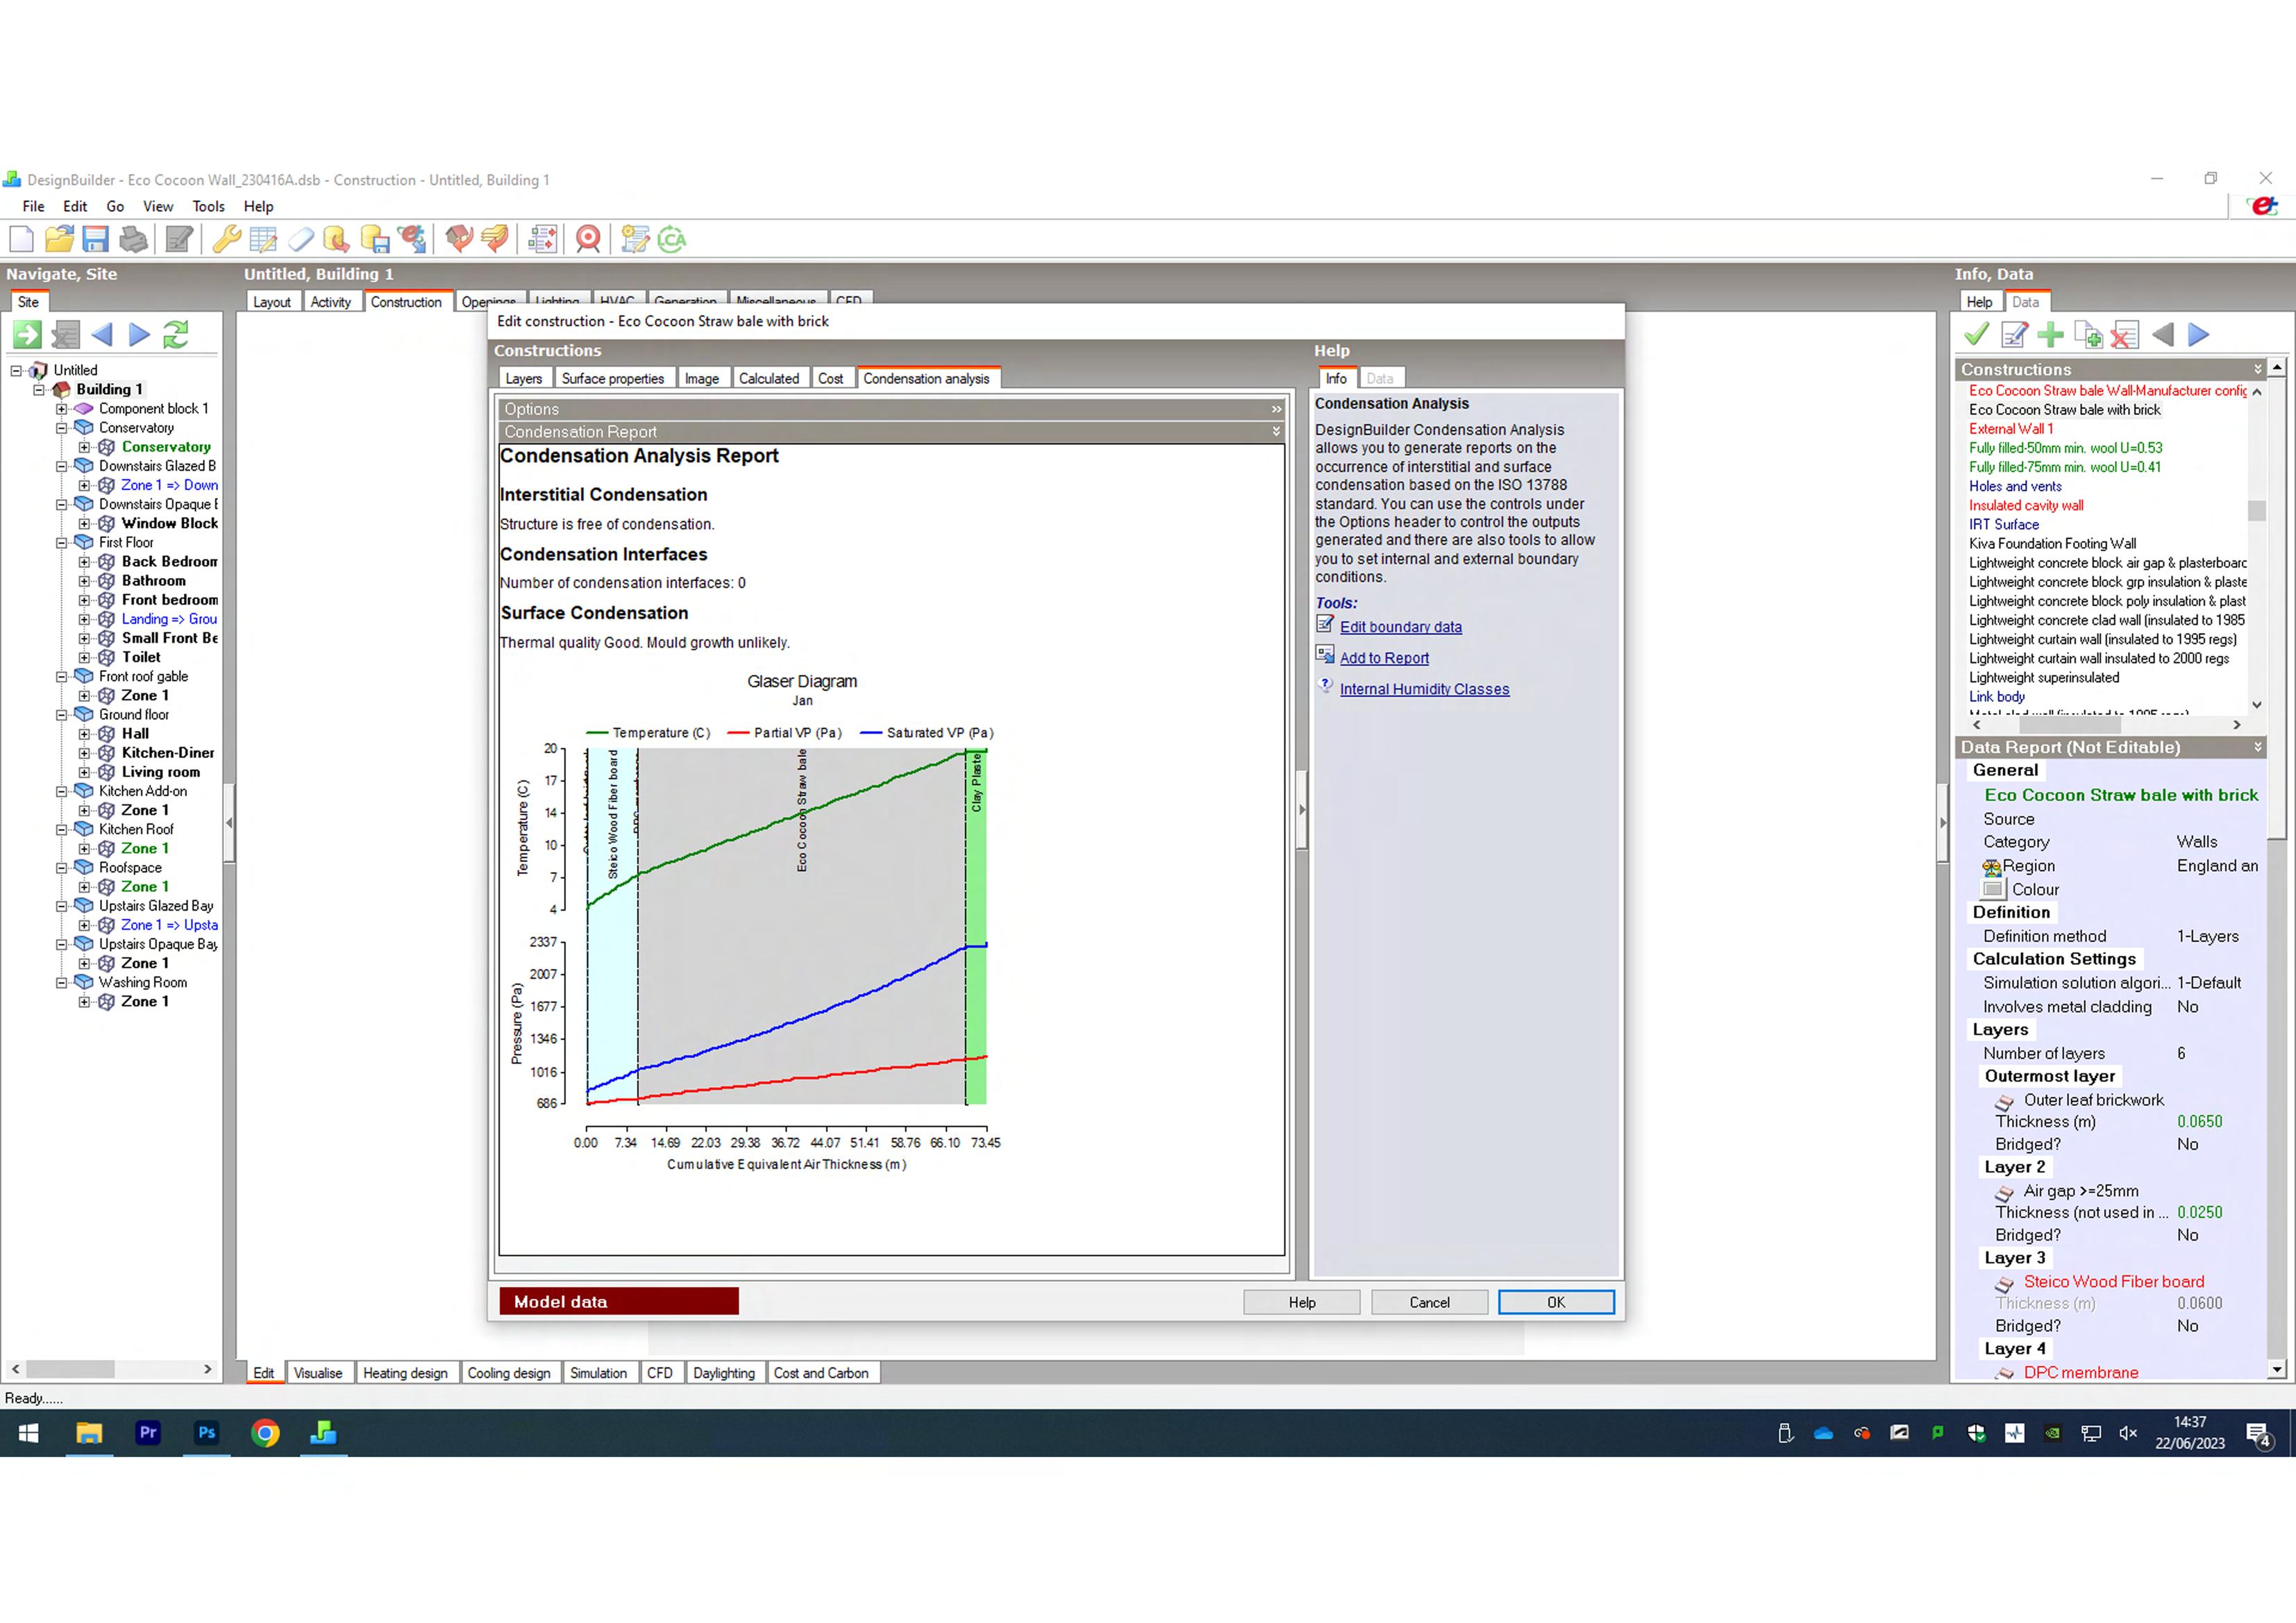Click the Help button beside Cancel
This screenshot has height=1623, width=2296.
coord(1302,1302)
